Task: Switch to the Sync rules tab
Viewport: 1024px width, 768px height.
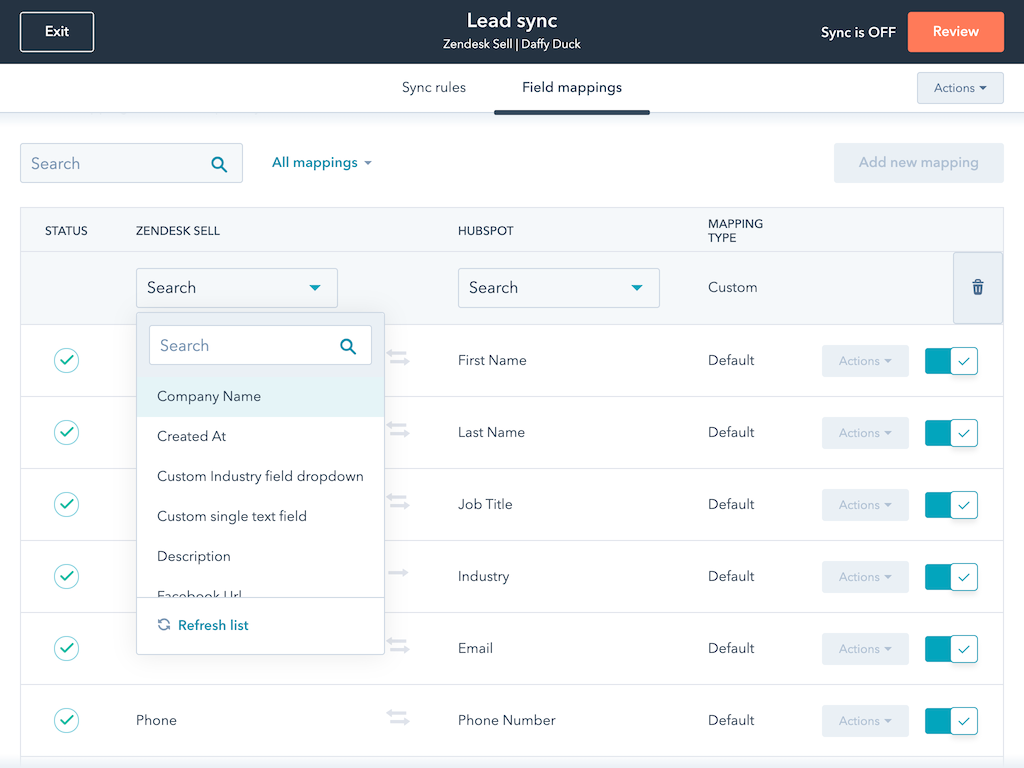Action: (x=433, y=87)
